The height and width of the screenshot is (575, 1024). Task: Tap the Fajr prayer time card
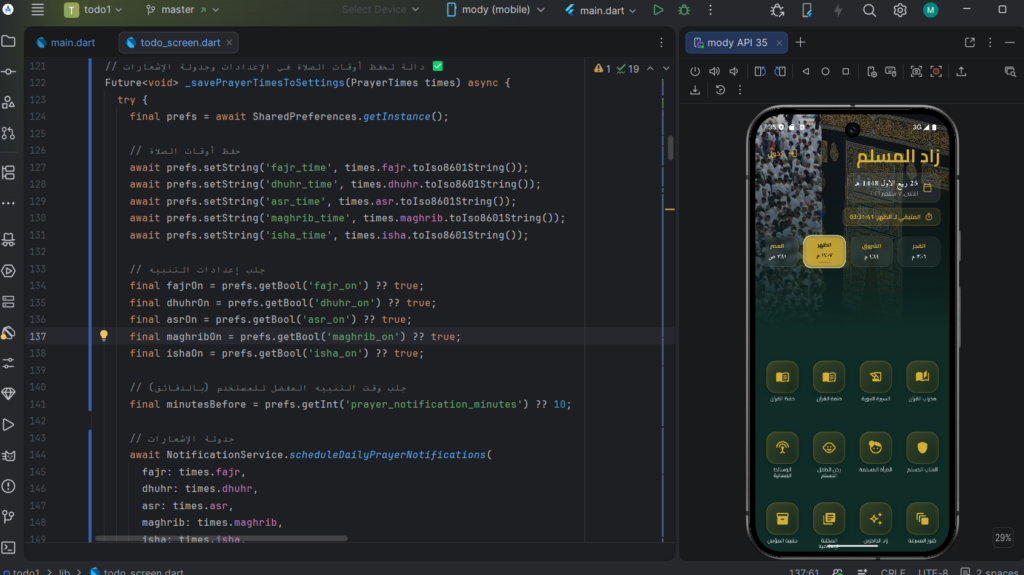point(919,252)
